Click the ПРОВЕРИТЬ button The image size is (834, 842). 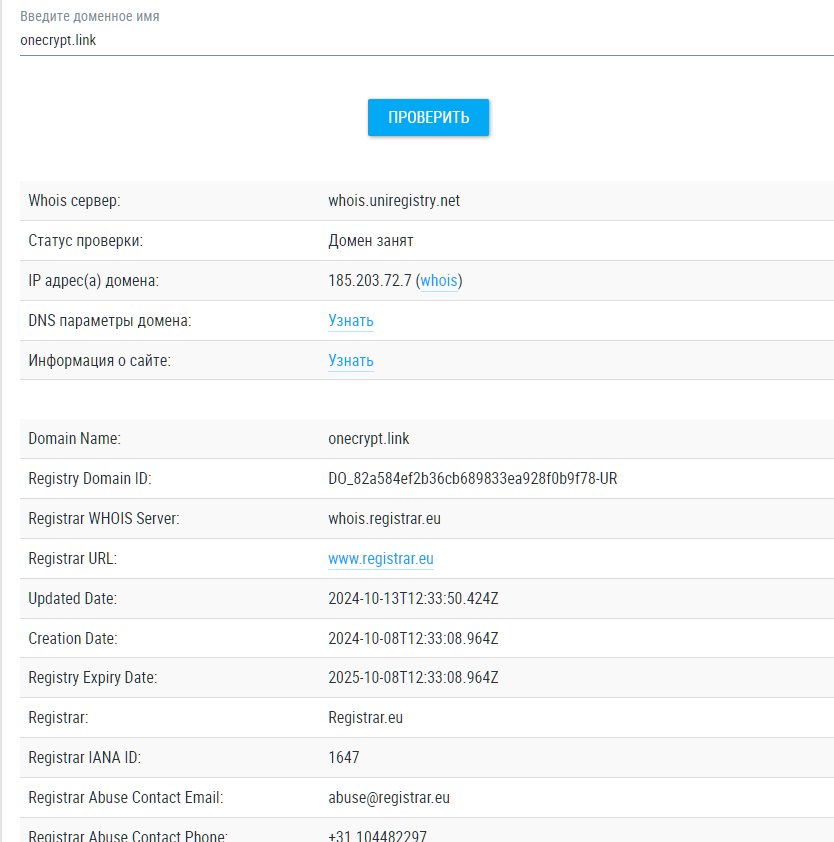tap(428, 117)
